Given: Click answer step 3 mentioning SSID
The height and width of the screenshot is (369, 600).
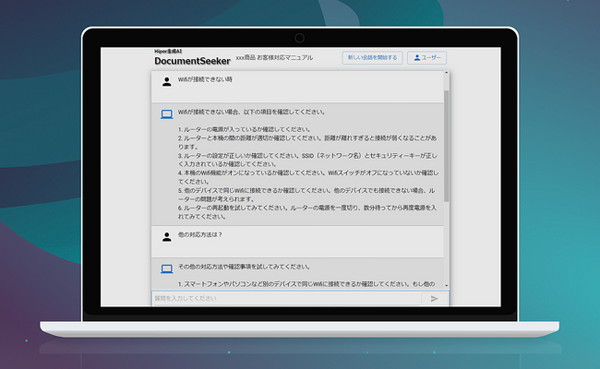Looking at the screenshot, I should pyautogui.click(x=307, y=160).
